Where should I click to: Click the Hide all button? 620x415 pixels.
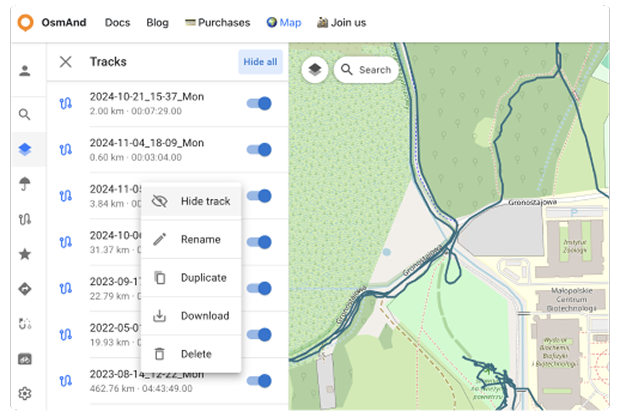(260, 62)
